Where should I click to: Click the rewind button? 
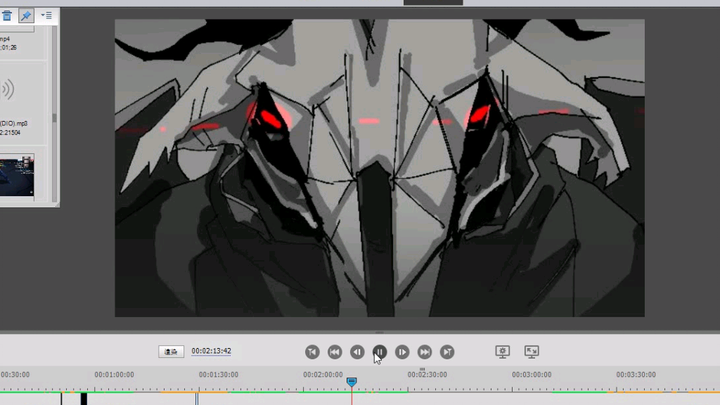coord(335,352)
